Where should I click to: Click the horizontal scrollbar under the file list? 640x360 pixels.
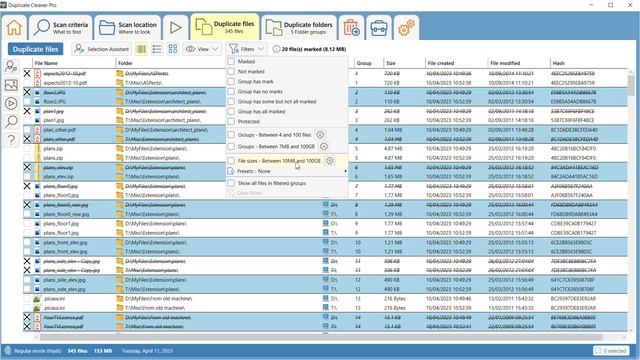(321, 337)
